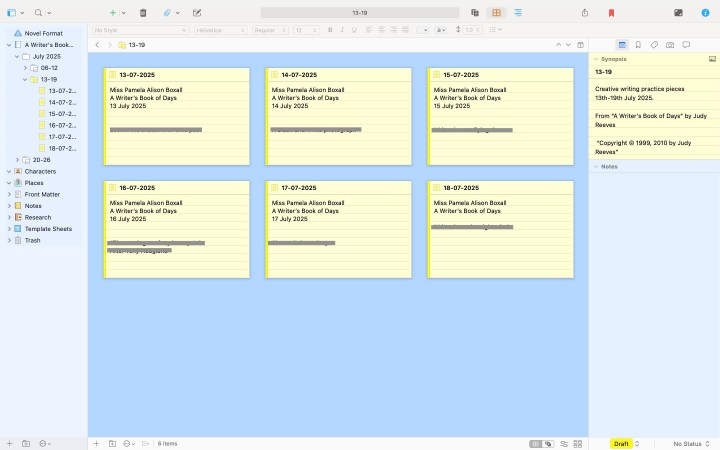Select the Characters folder in Binder

(x=40, y=171)
